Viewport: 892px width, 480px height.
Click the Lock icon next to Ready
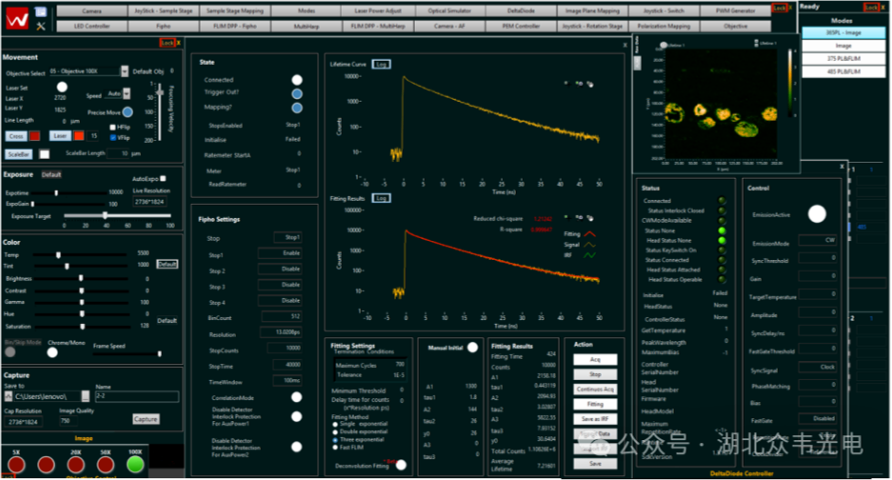click(x=870, y=7)
